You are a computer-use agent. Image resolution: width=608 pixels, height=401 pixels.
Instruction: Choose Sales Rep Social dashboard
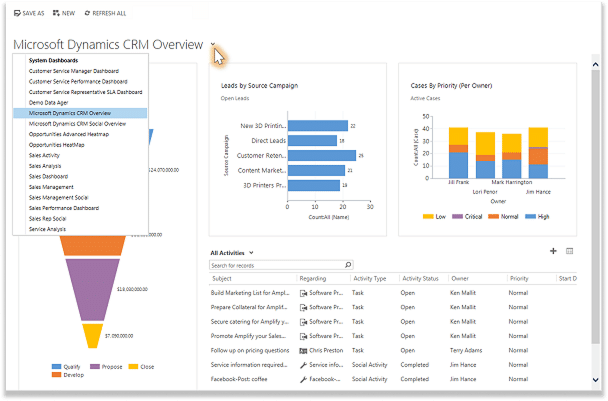[47, 219]
